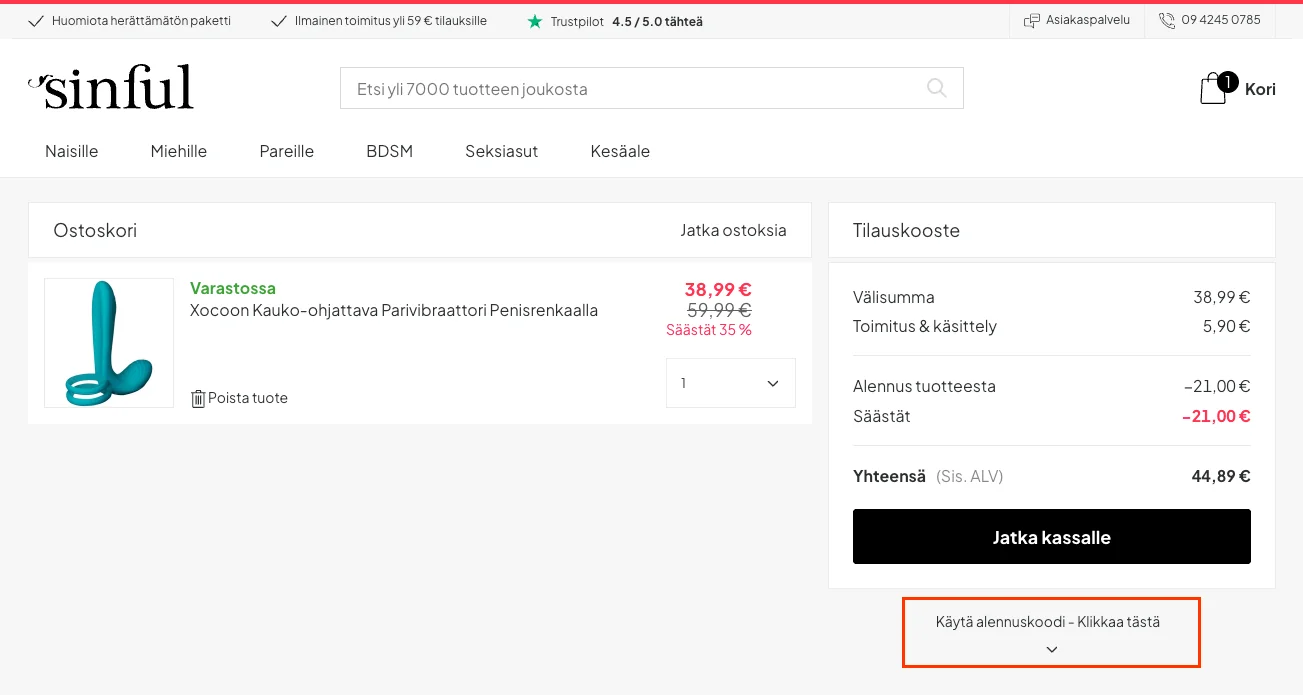Open the quantity dropdown showing 1
Image resolution: width=1303 pixels, height=695 pixels.
731,383
